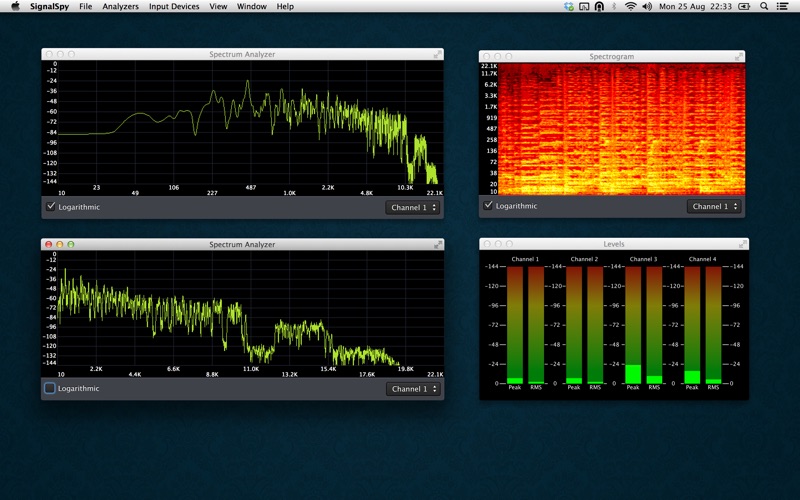800x500 pixels.
Task: Disable Logarithmic in top Spectrum Analyzer
Action: 51,207
